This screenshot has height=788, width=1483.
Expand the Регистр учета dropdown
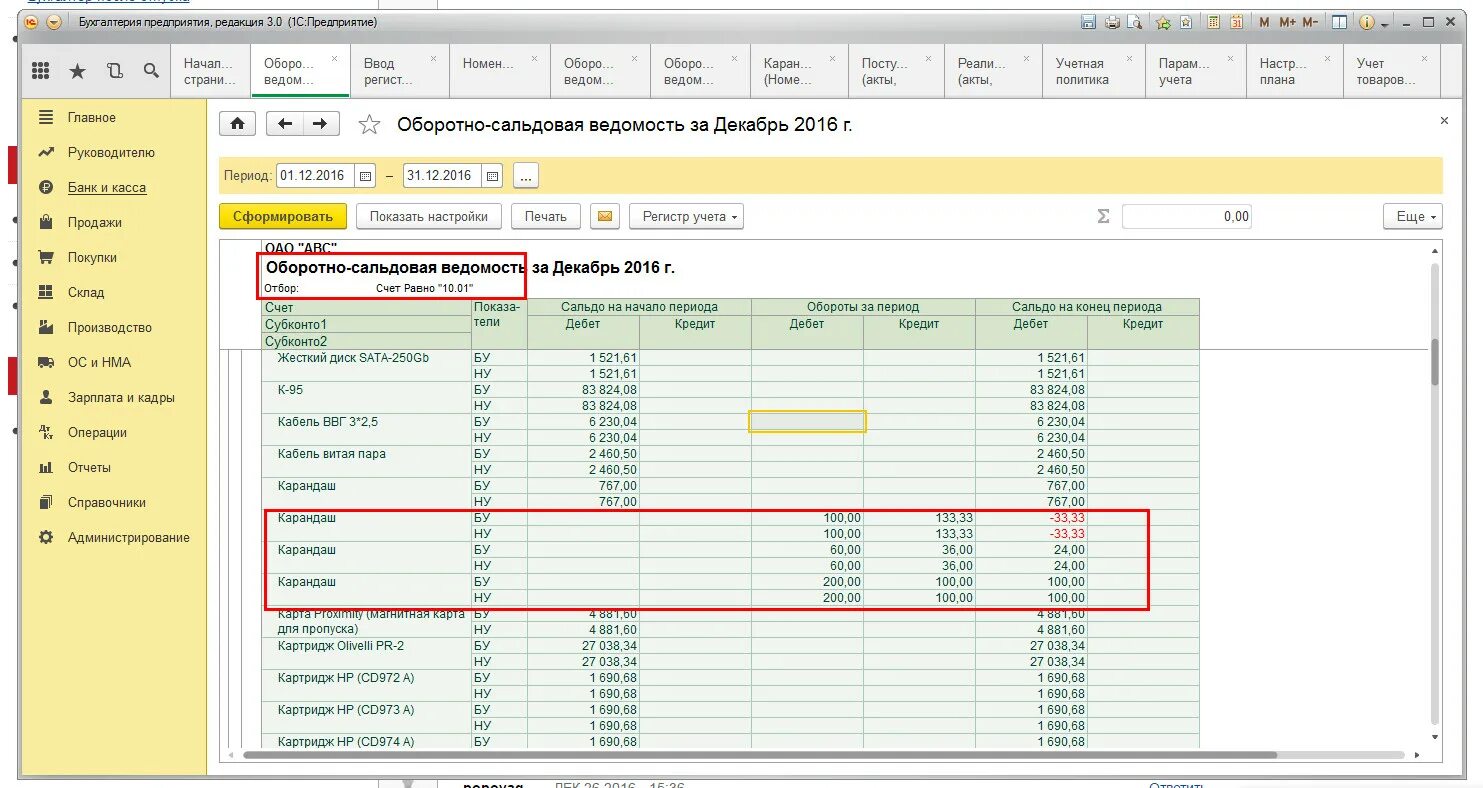click(686, 216)
